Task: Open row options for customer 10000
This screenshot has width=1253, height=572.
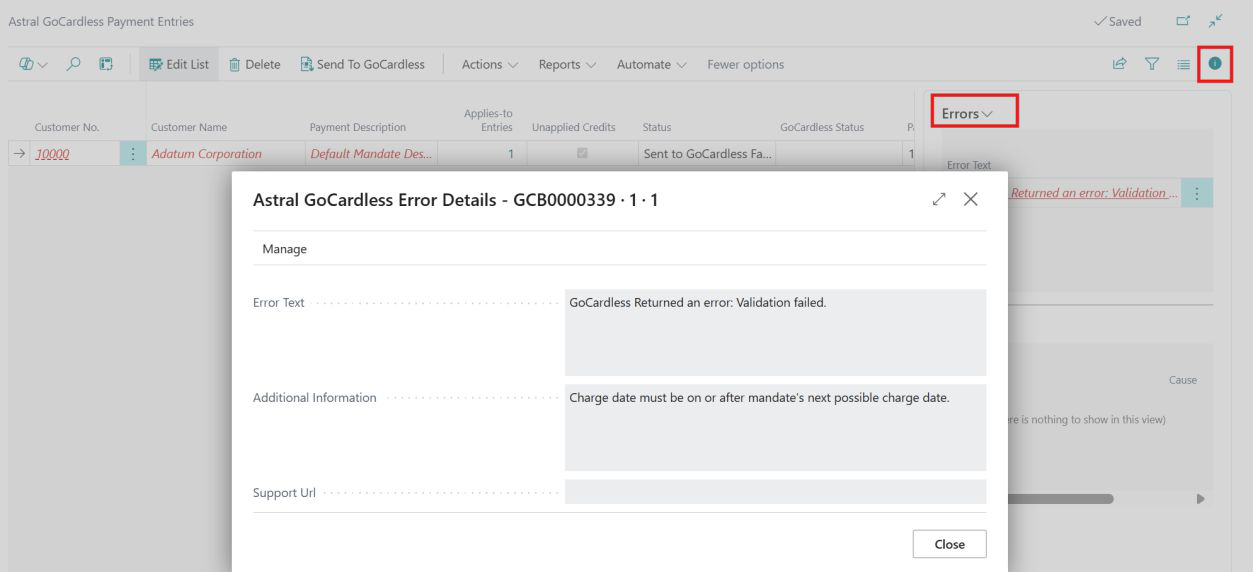Action: point(133,154)
